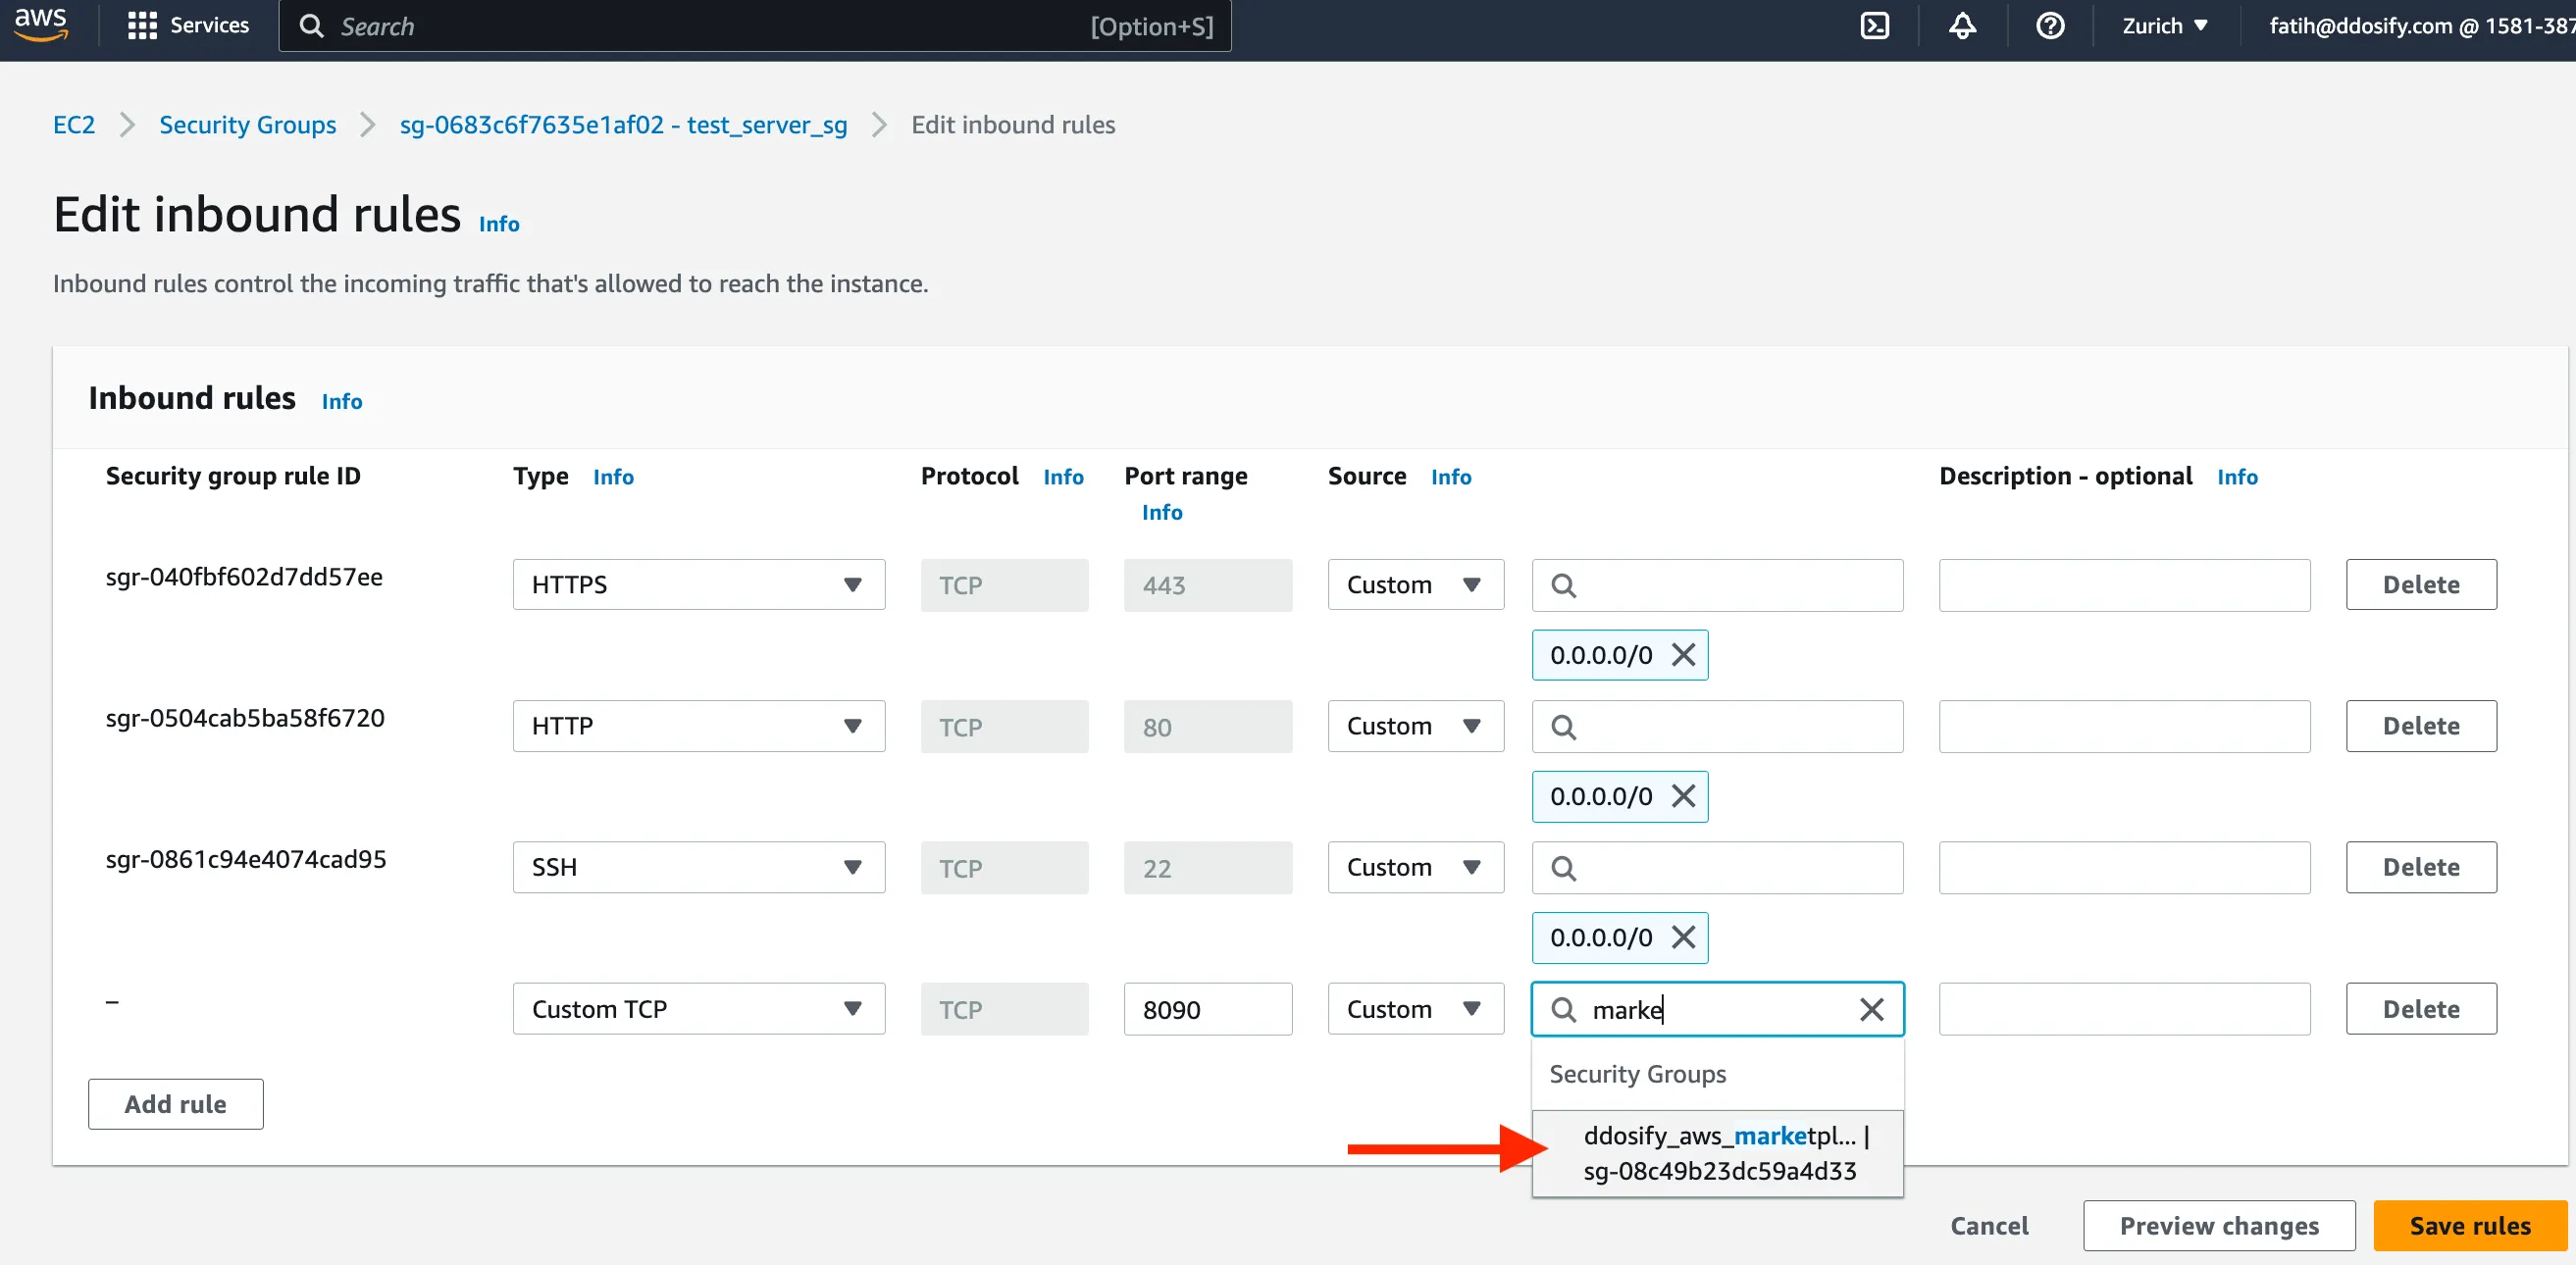Click the port range field showing 8090
The image size is (2576, 1265).
[x=1208, y=1009]
